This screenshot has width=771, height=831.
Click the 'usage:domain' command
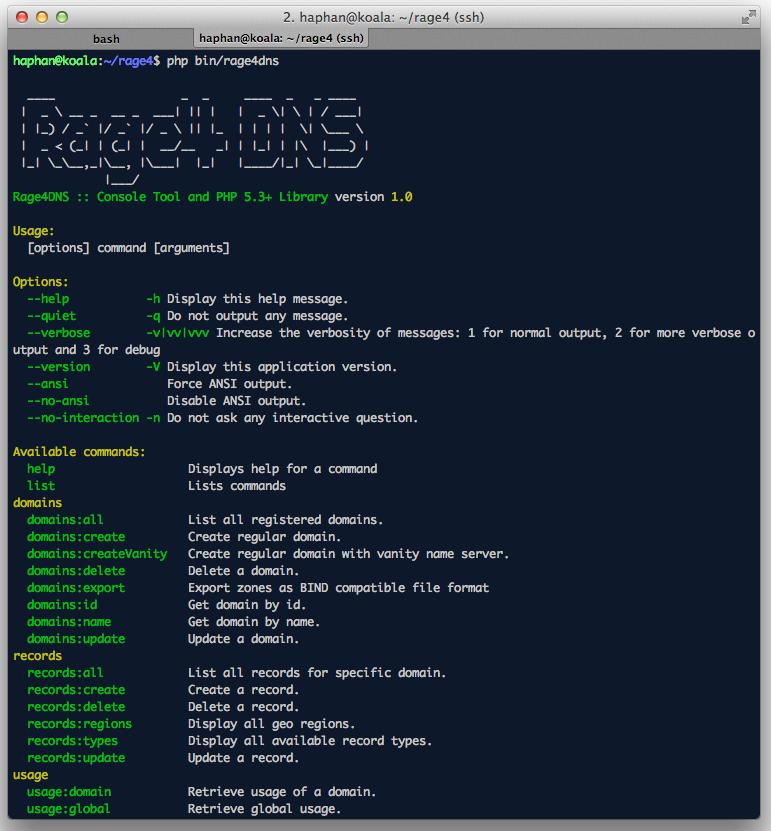(69, 792)
